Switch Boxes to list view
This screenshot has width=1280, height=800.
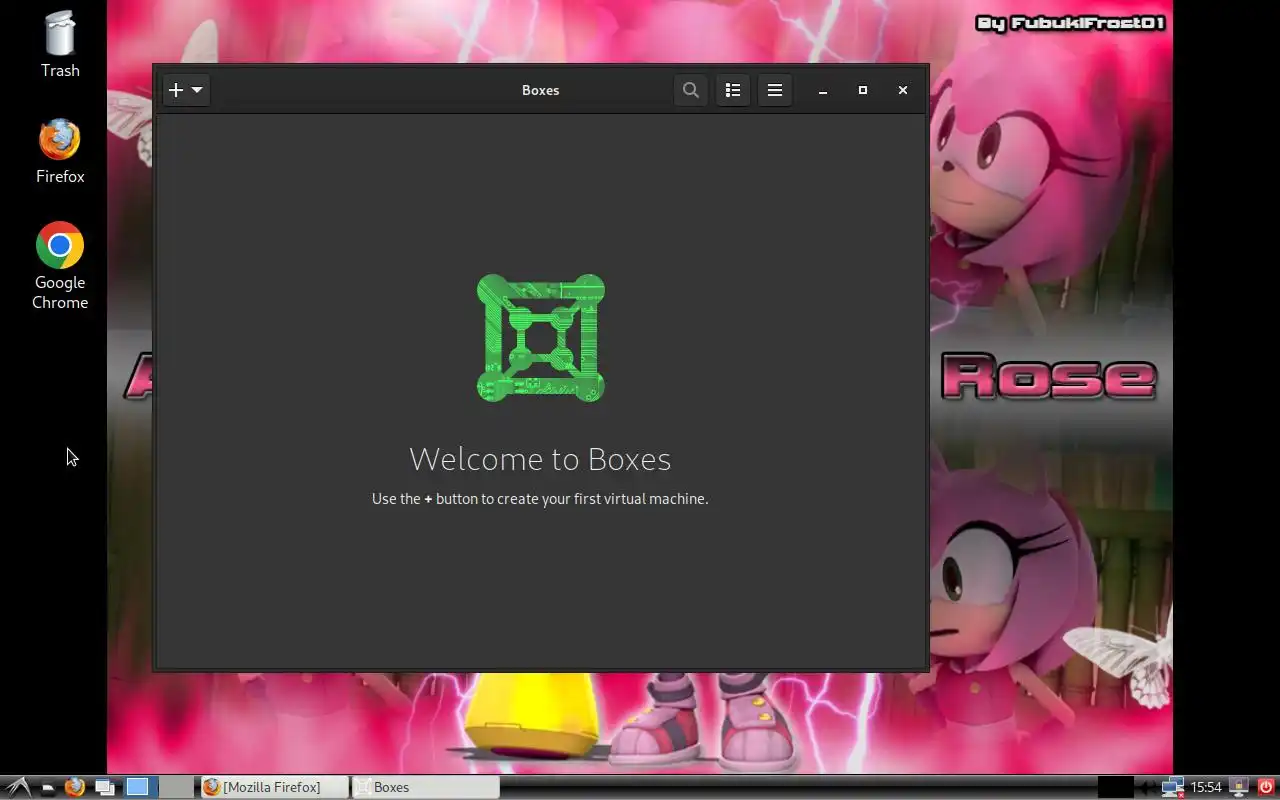(x=733, y=90)
